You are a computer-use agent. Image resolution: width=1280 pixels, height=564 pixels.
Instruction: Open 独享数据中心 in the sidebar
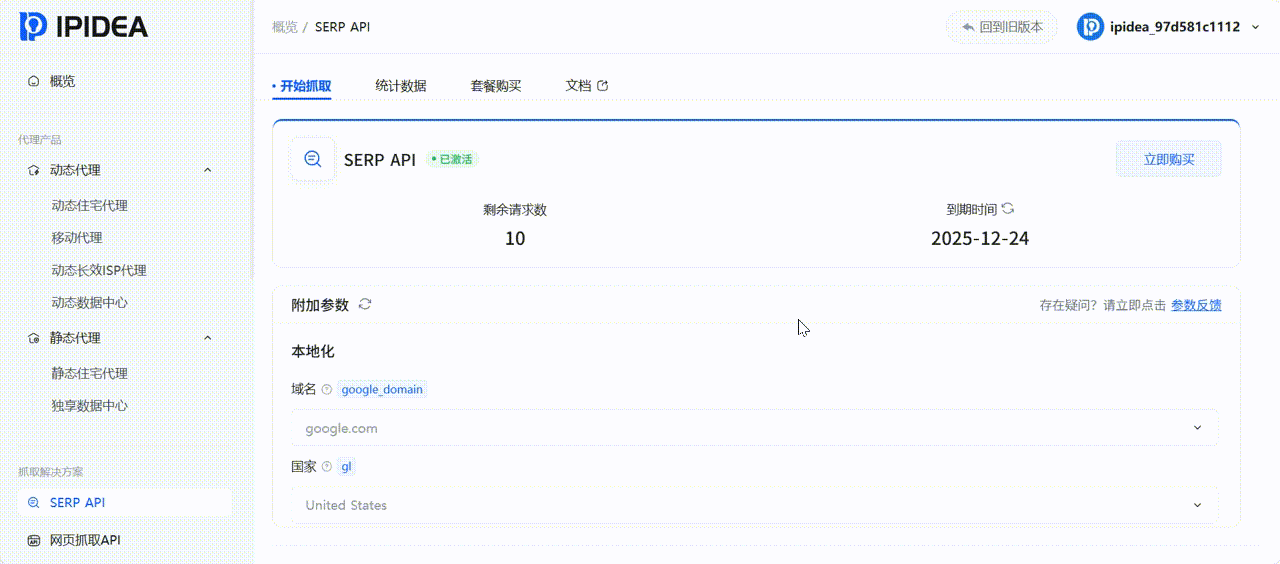tap(90, 406)
